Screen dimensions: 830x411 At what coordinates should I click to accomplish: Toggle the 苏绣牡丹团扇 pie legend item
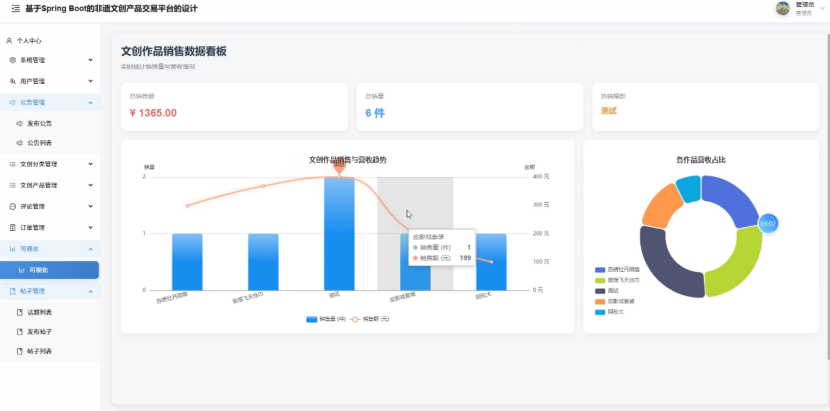tap(617, 270)
